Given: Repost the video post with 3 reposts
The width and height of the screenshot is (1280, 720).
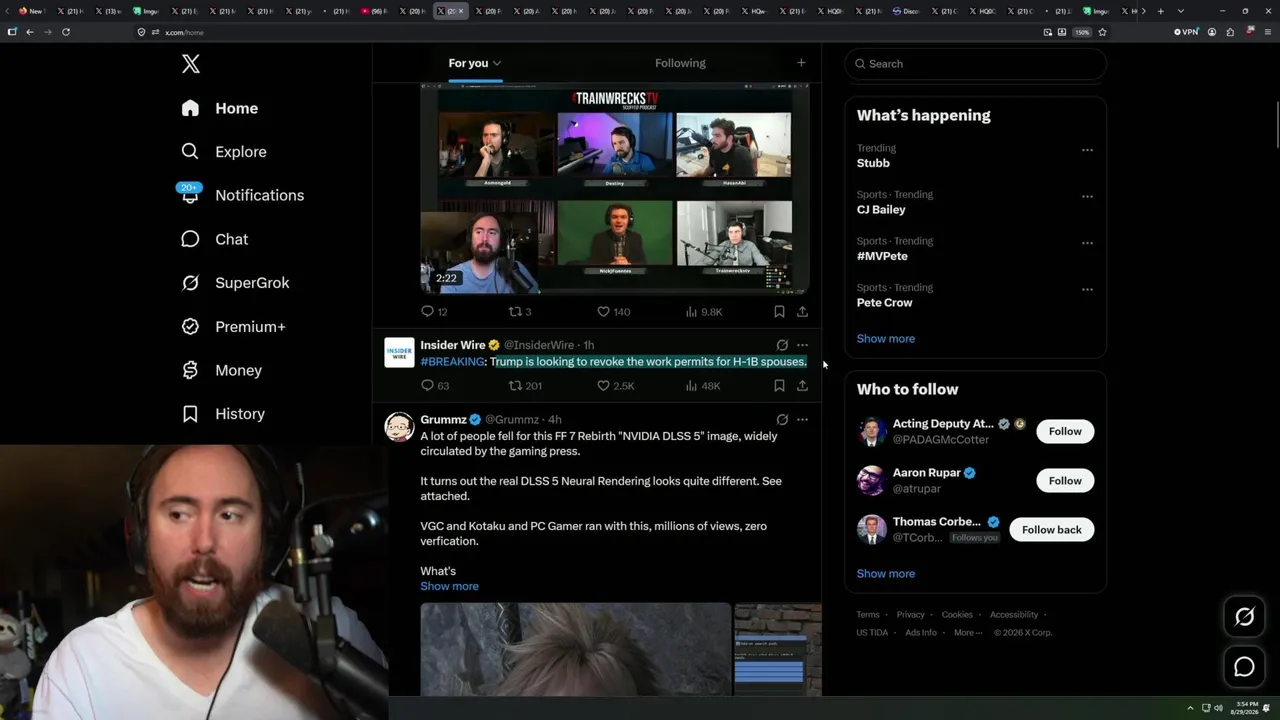Looking at the screenshot, I should pos(520,311).
